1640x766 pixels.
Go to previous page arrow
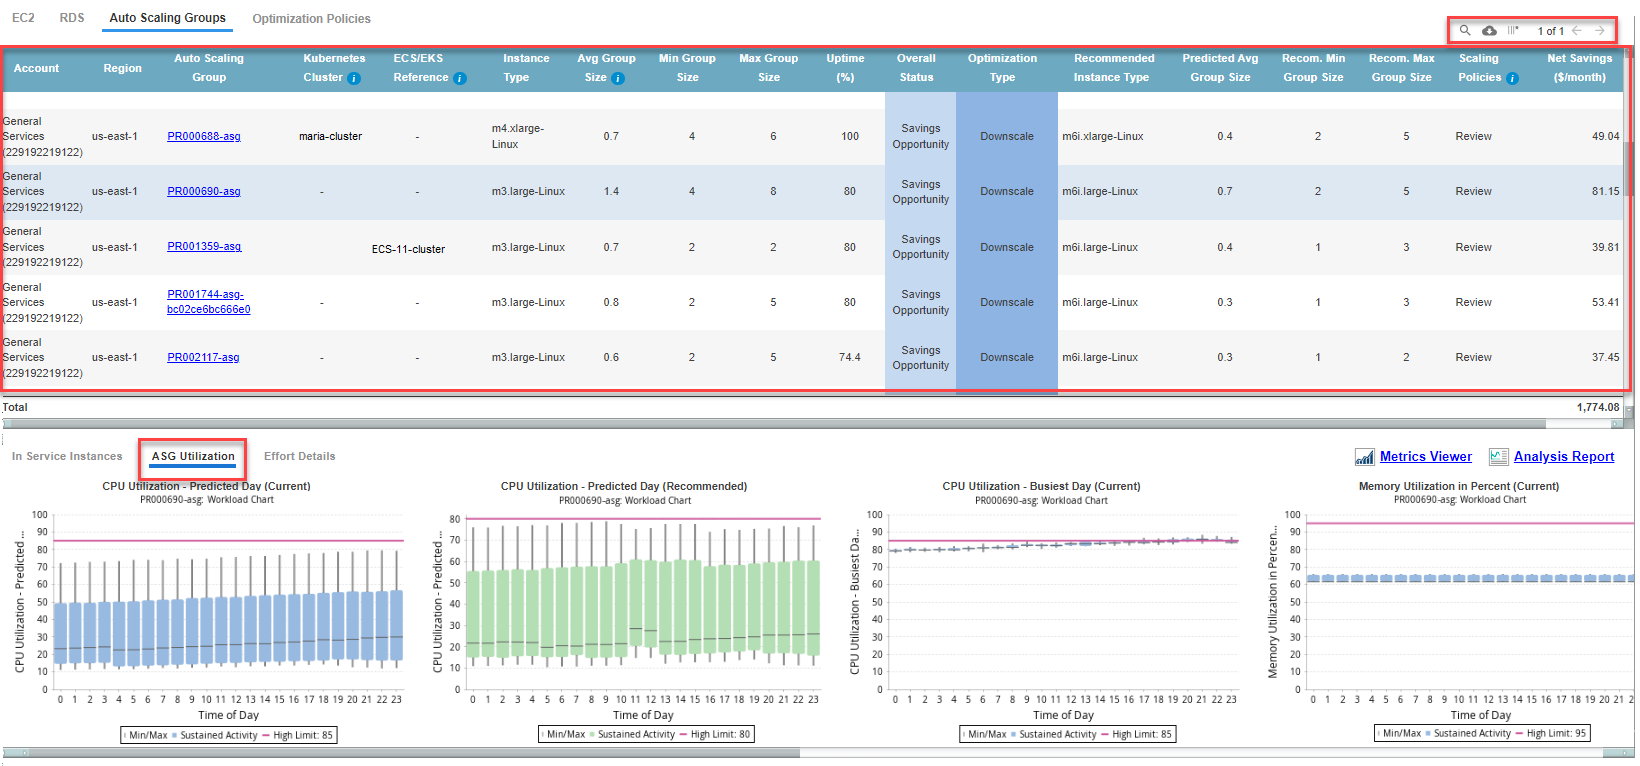1577,31
